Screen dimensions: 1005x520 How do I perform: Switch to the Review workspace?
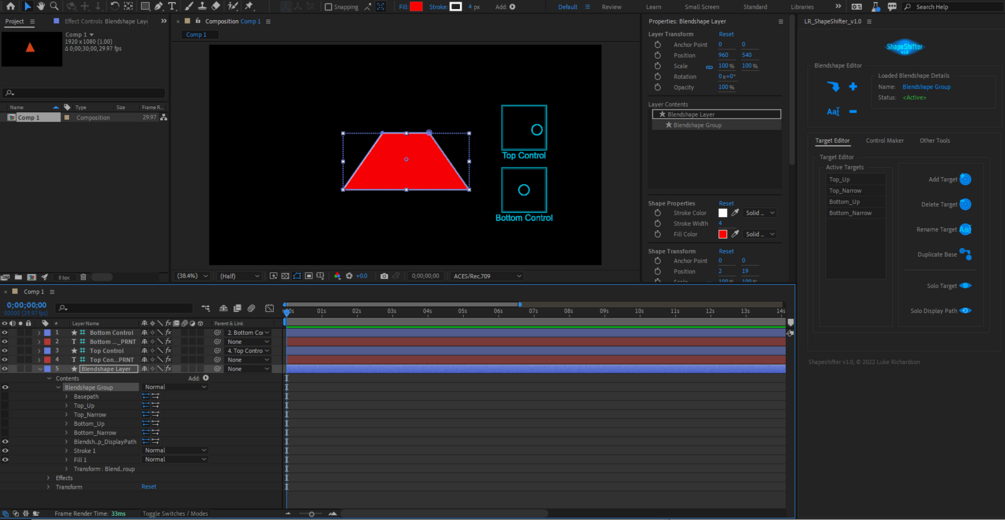pyautogui.click(x=611, y=7)
